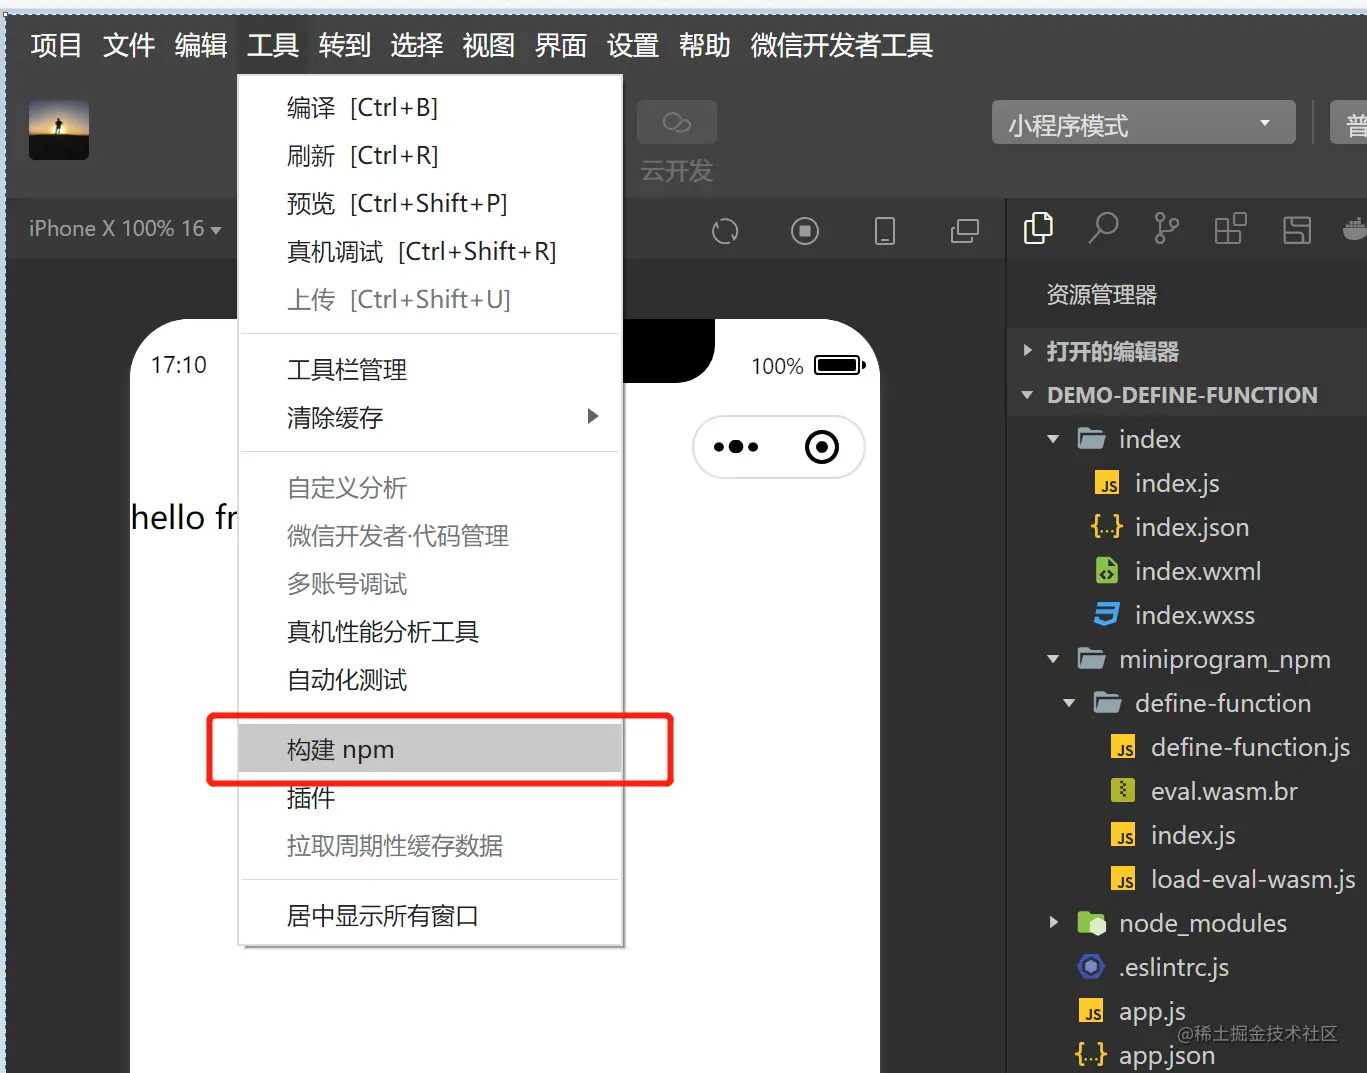The height and width of the screenshot is (1073, 1367).
Task: Open the 选择 menu
Action: tap(417, 45)
